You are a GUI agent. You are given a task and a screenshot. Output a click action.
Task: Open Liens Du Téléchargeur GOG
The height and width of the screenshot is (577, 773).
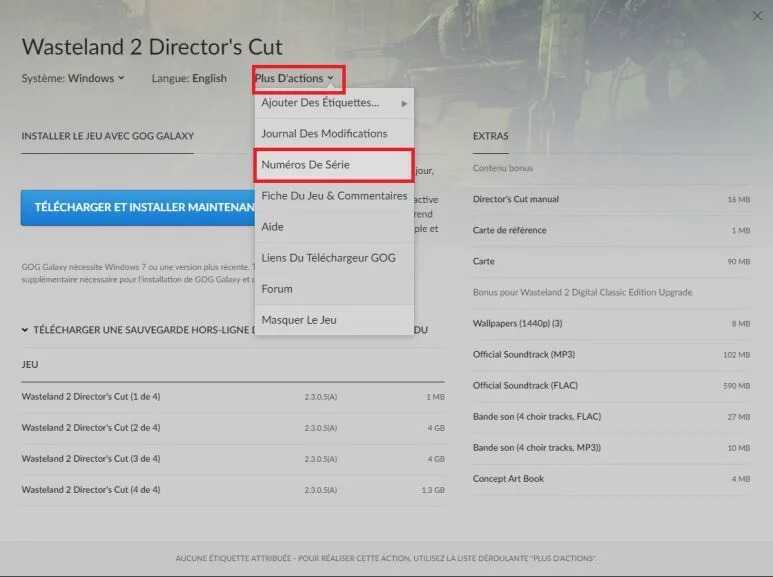[x=328, y=258]
